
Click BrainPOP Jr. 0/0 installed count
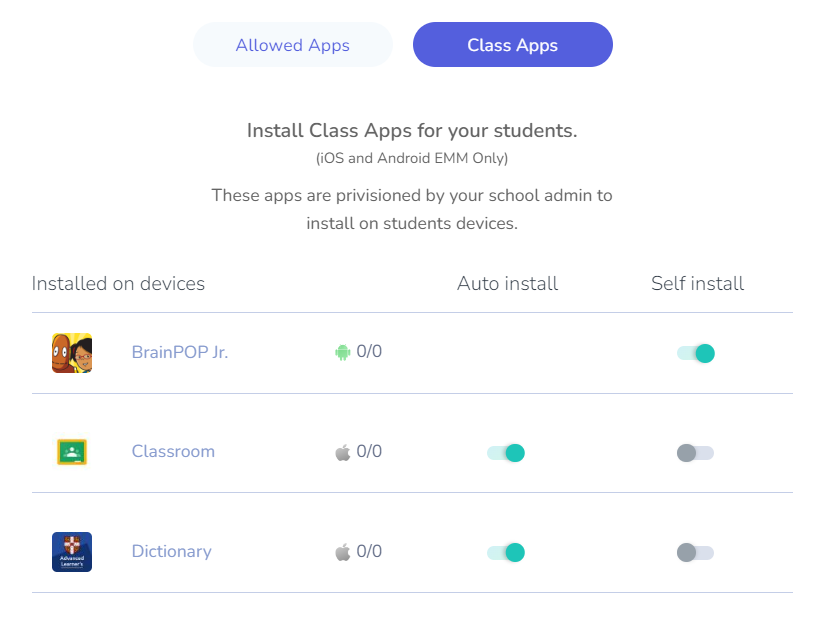point(369,351)
